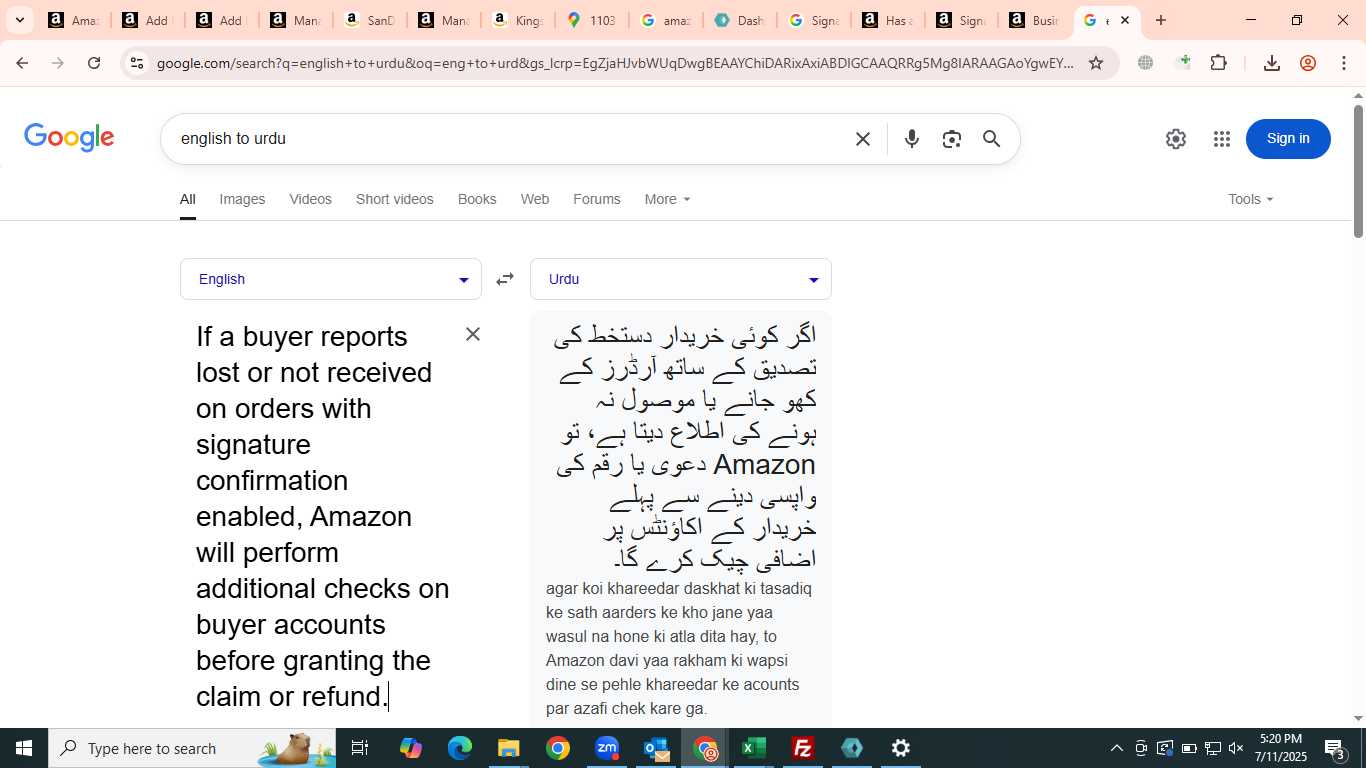Go back to the previous page
This screenshot has width=1366, height=768.
[x=22, y=63]
